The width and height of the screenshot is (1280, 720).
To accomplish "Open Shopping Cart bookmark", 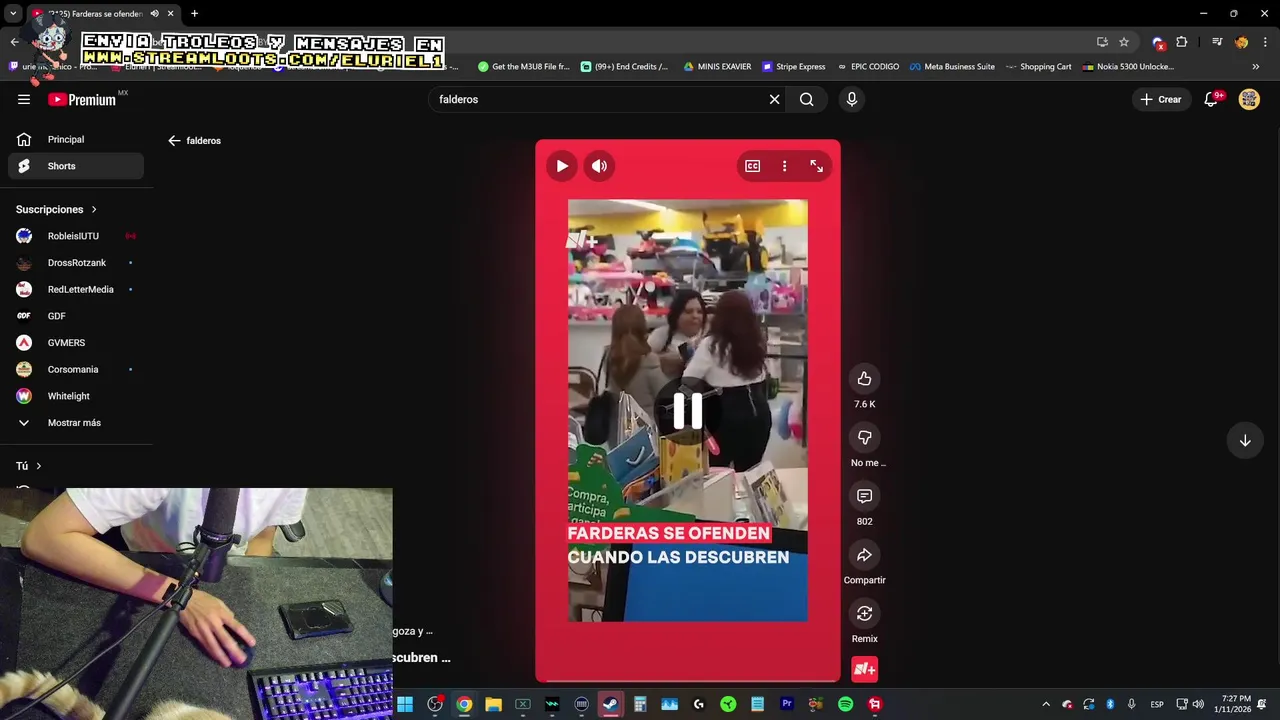I will [1038, 67].
